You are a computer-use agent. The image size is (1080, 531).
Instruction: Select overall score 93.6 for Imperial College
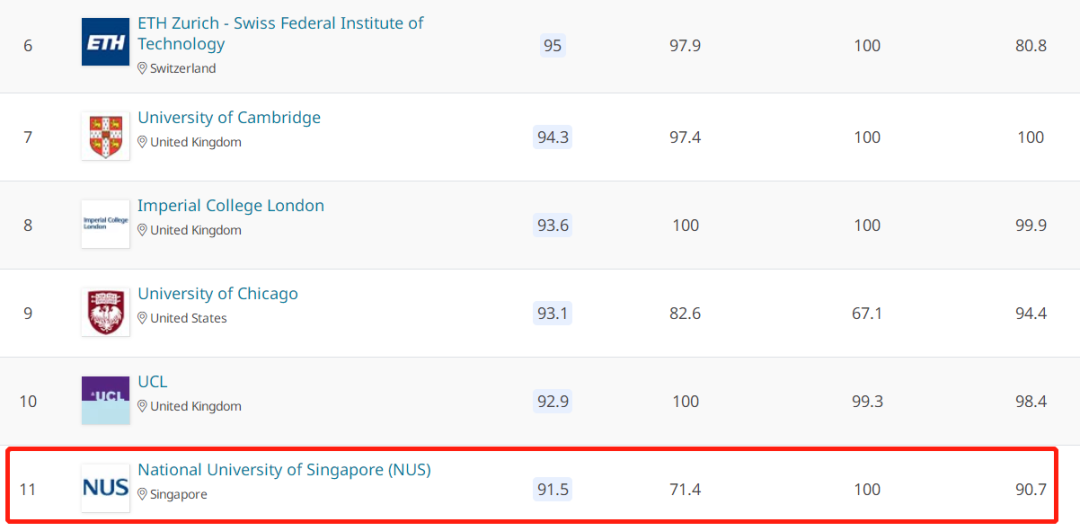point(552,225)
